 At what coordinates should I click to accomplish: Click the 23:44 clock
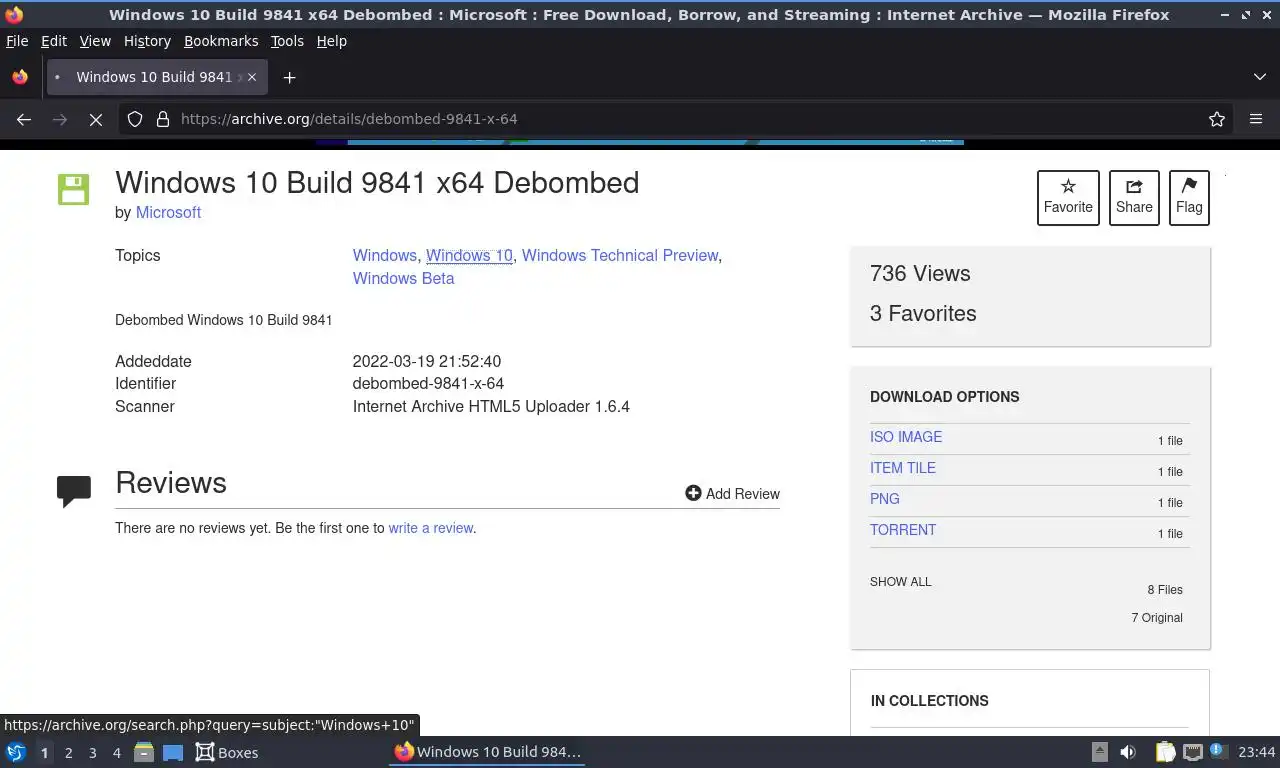pyautogui.click(x=1256, y=752)
